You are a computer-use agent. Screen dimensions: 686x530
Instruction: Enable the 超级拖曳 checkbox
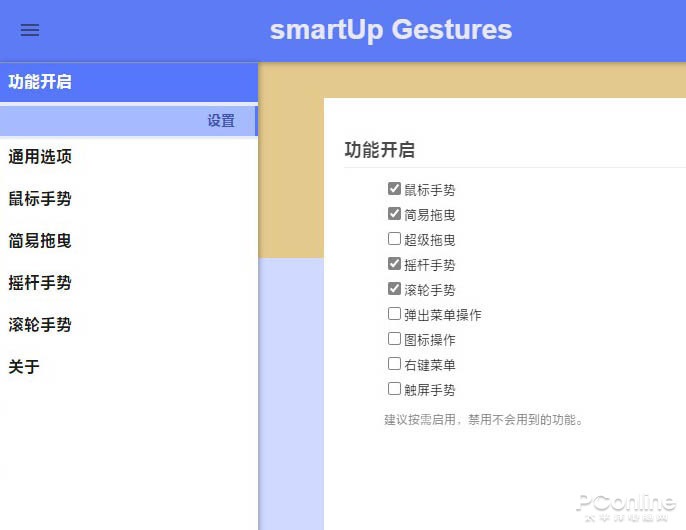click(x=394, y=239)
